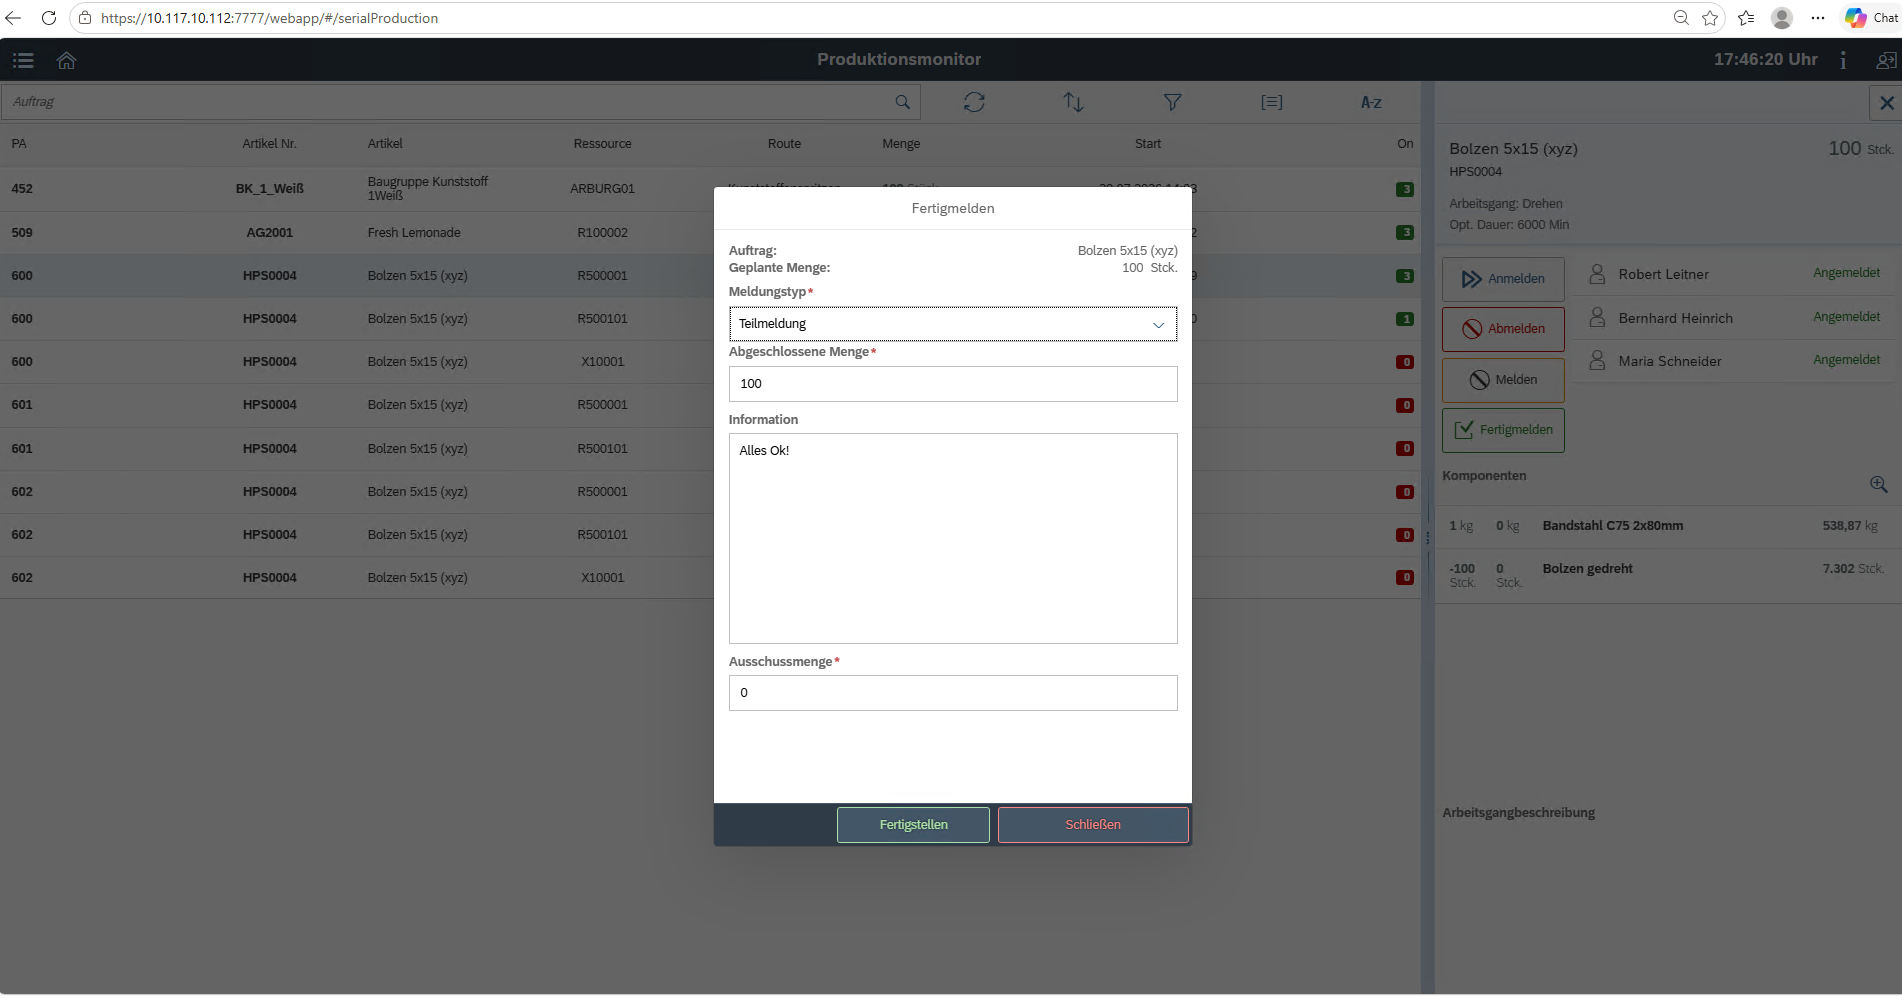The height and width of the screenshot is (998, 1902).
Task: Click the Abmelden button
Action: click(x=1503, y=329)
